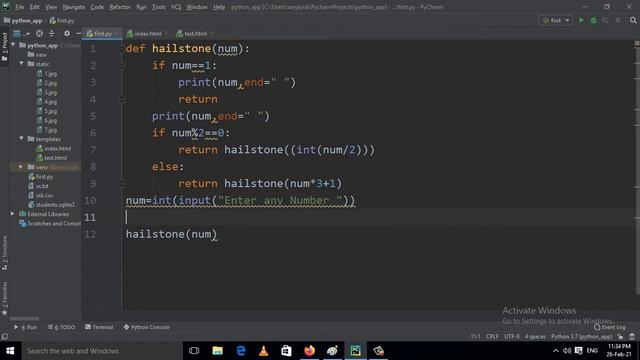Place cursor on the empty line 11

coord(380,217)
